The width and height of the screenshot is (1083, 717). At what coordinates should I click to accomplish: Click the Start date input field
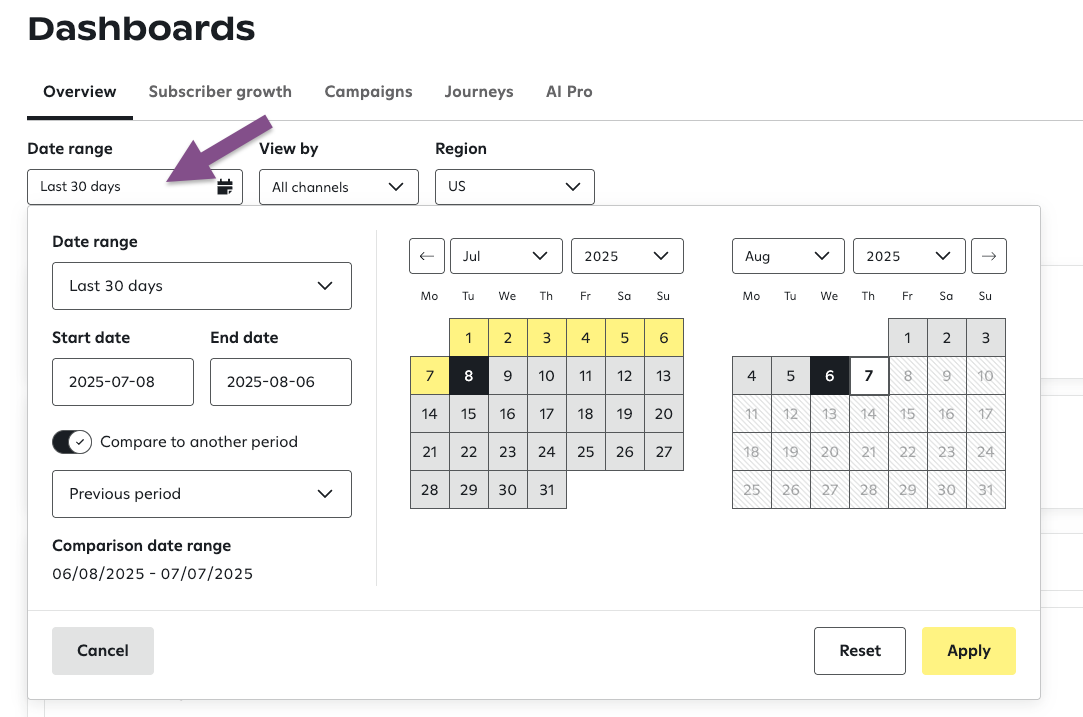pyautogui.click(x=123, y=382)
